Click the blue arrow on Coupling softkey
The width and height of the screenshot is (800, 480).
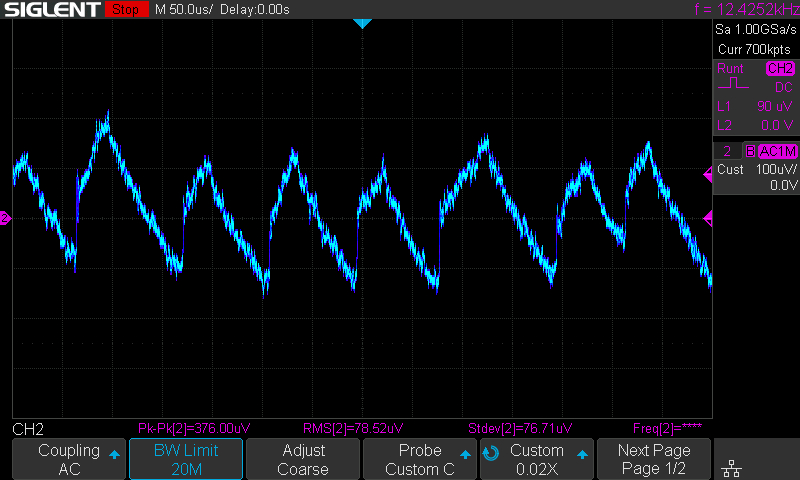coord(114,454)
